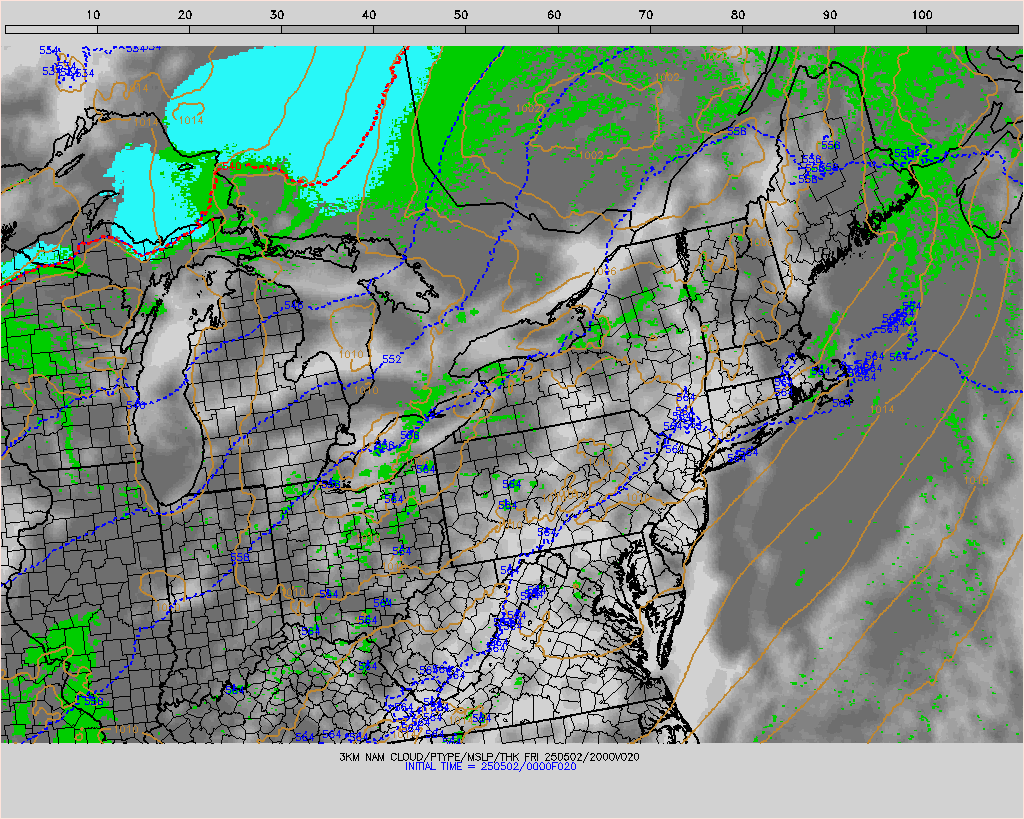Click the blue 'INITIAL TIME = 250502/0000F020' text

pos(490,767)
